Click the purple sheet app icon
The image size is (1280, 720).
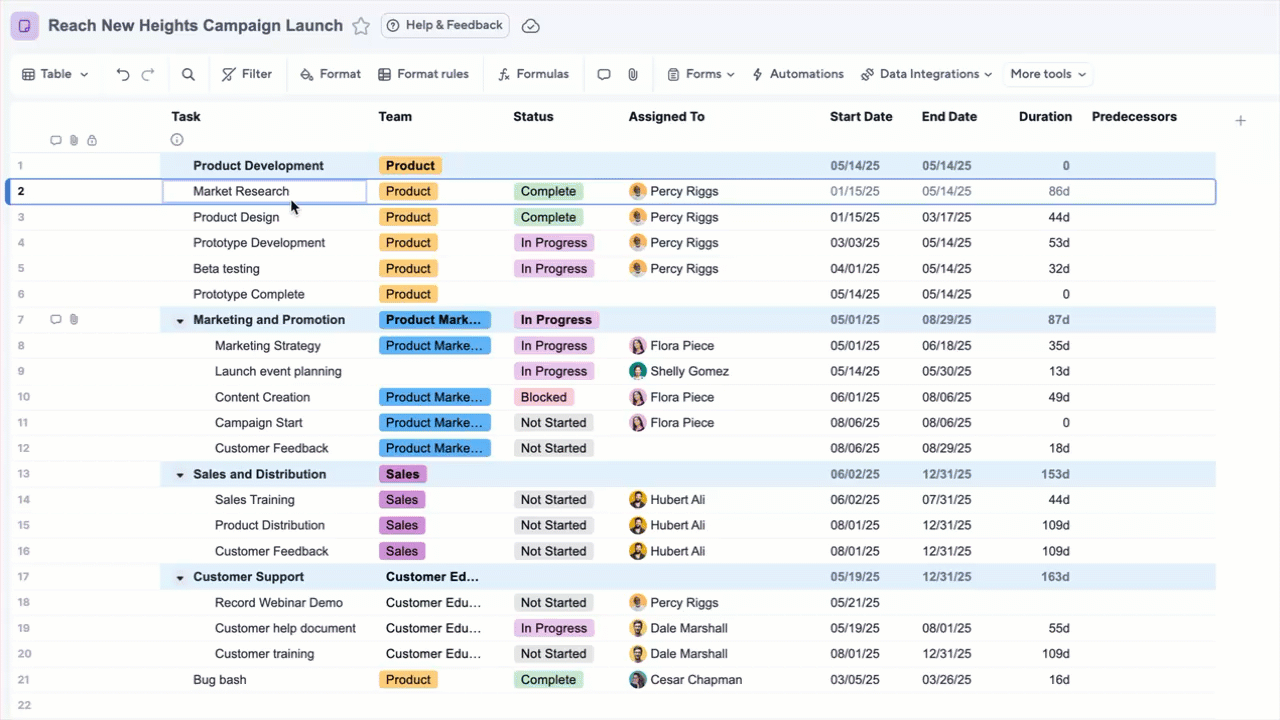click(x=25, y=26)
